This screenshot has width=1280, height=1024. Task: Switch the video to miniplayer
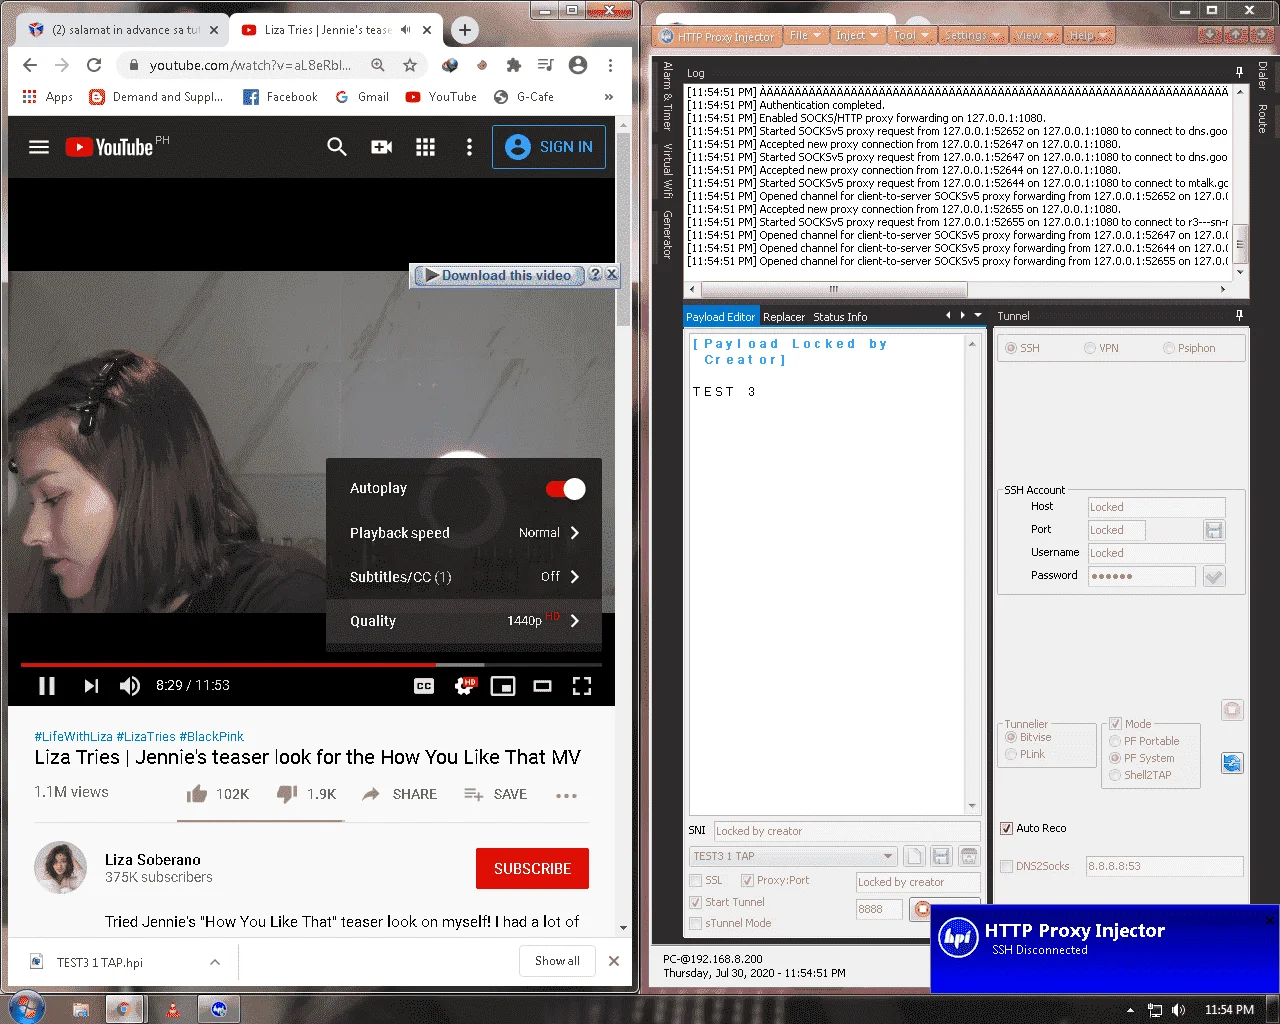[x=503, y=686]
